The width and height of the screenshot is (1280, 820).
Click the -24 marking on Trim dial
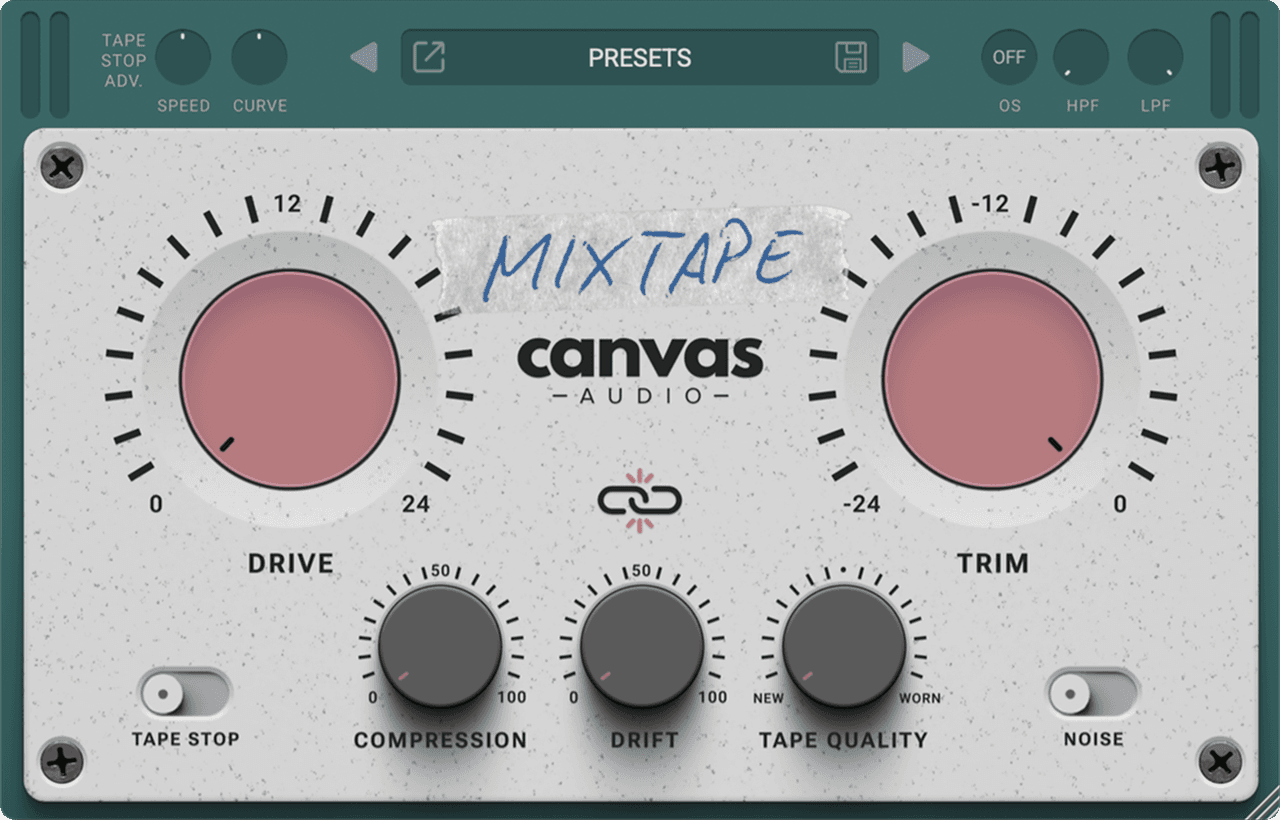(862, 504)
